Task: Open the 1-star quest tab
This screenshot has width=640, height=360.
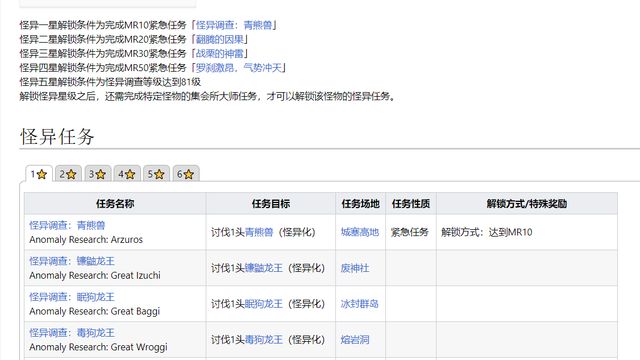Action: (x=39, y=174)
